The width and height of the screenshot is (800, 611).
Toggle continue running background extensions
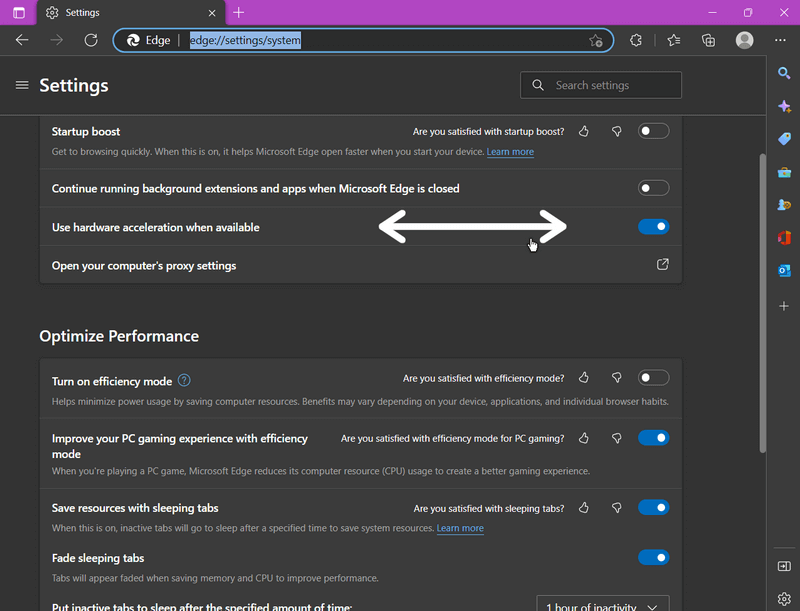pyautogui.click(x=654, y=188)
